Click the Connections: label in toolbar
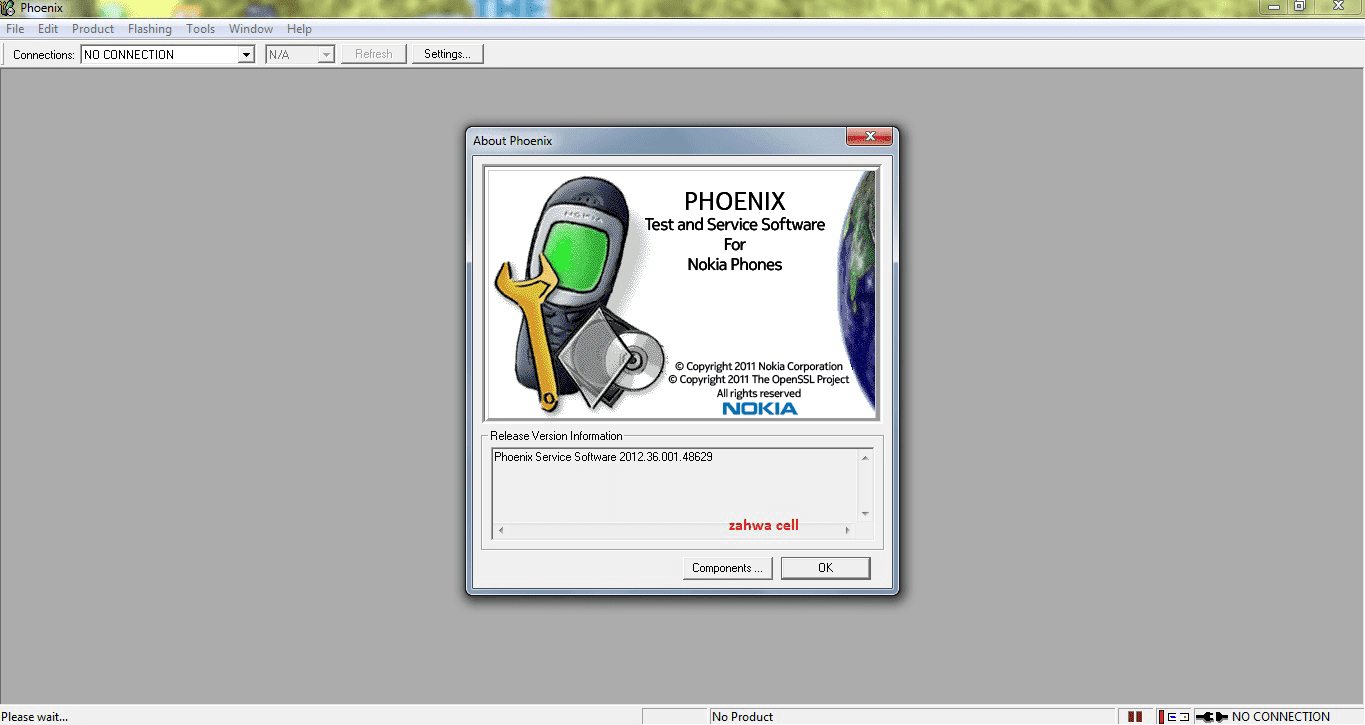Image resolution: width=1365 pixels, height=725 pixels. pos(44,55)
